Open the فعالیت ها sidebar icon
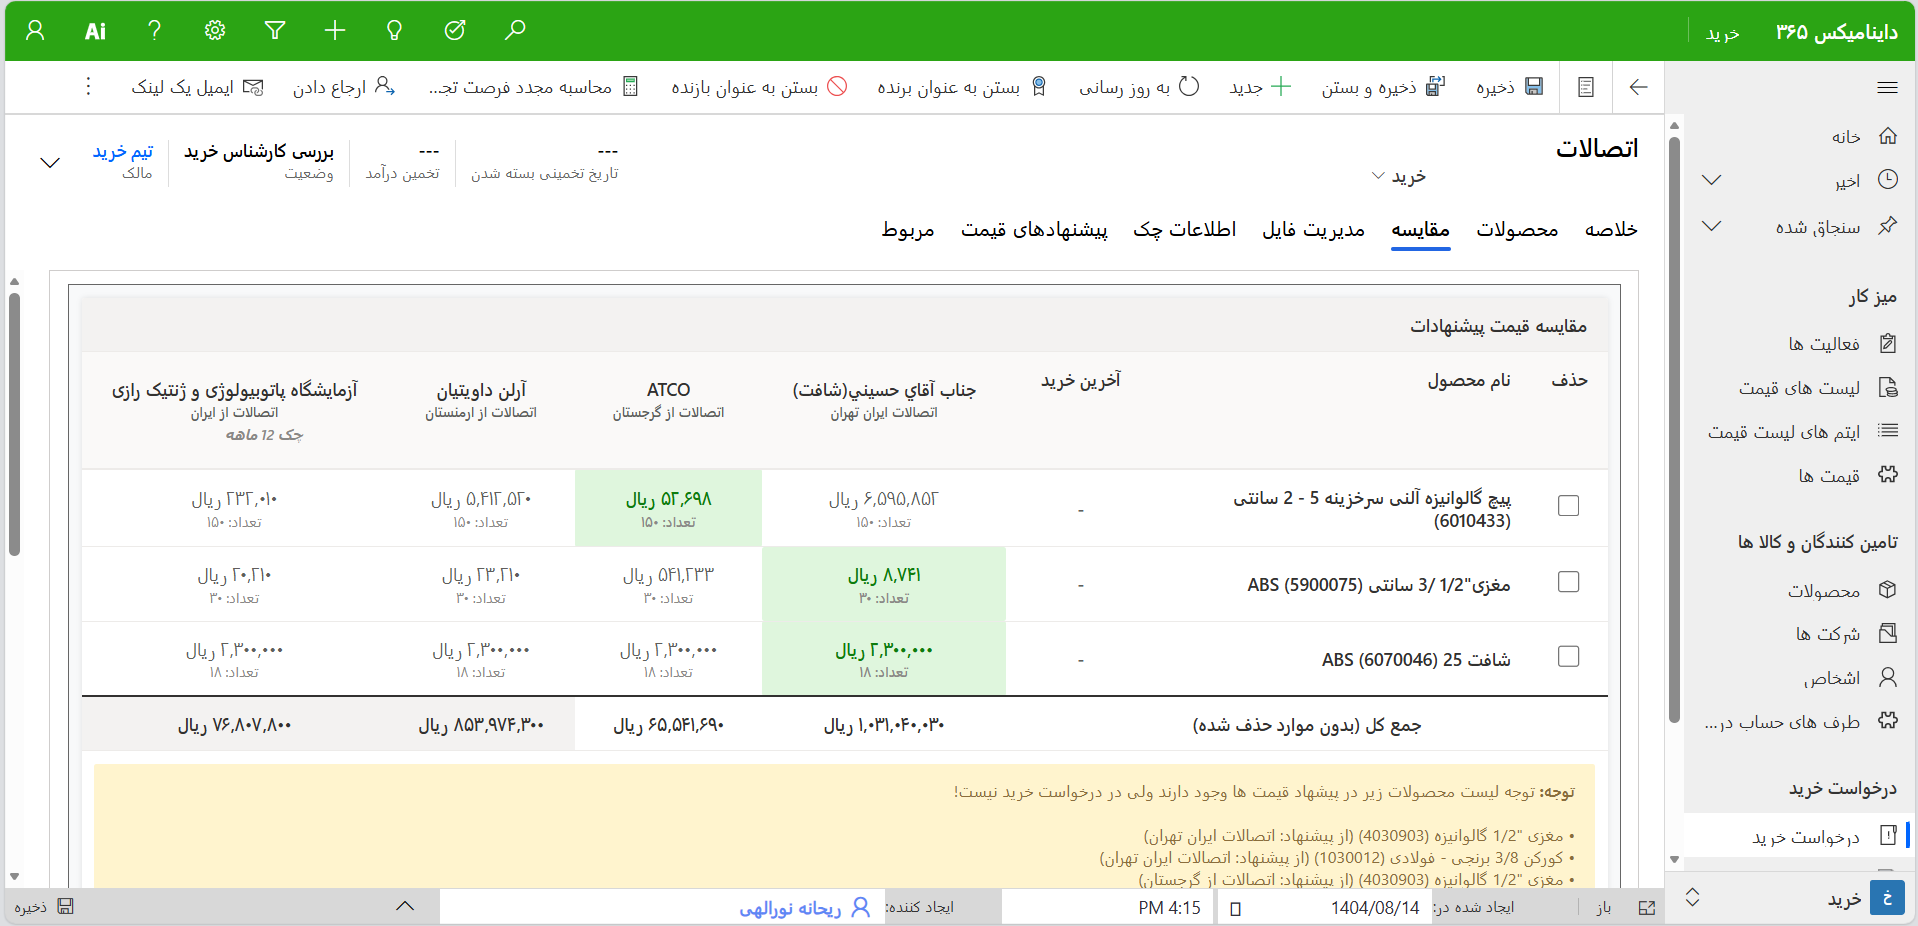This screenshot has width=1918, height=926. (x=1838, y=344)
